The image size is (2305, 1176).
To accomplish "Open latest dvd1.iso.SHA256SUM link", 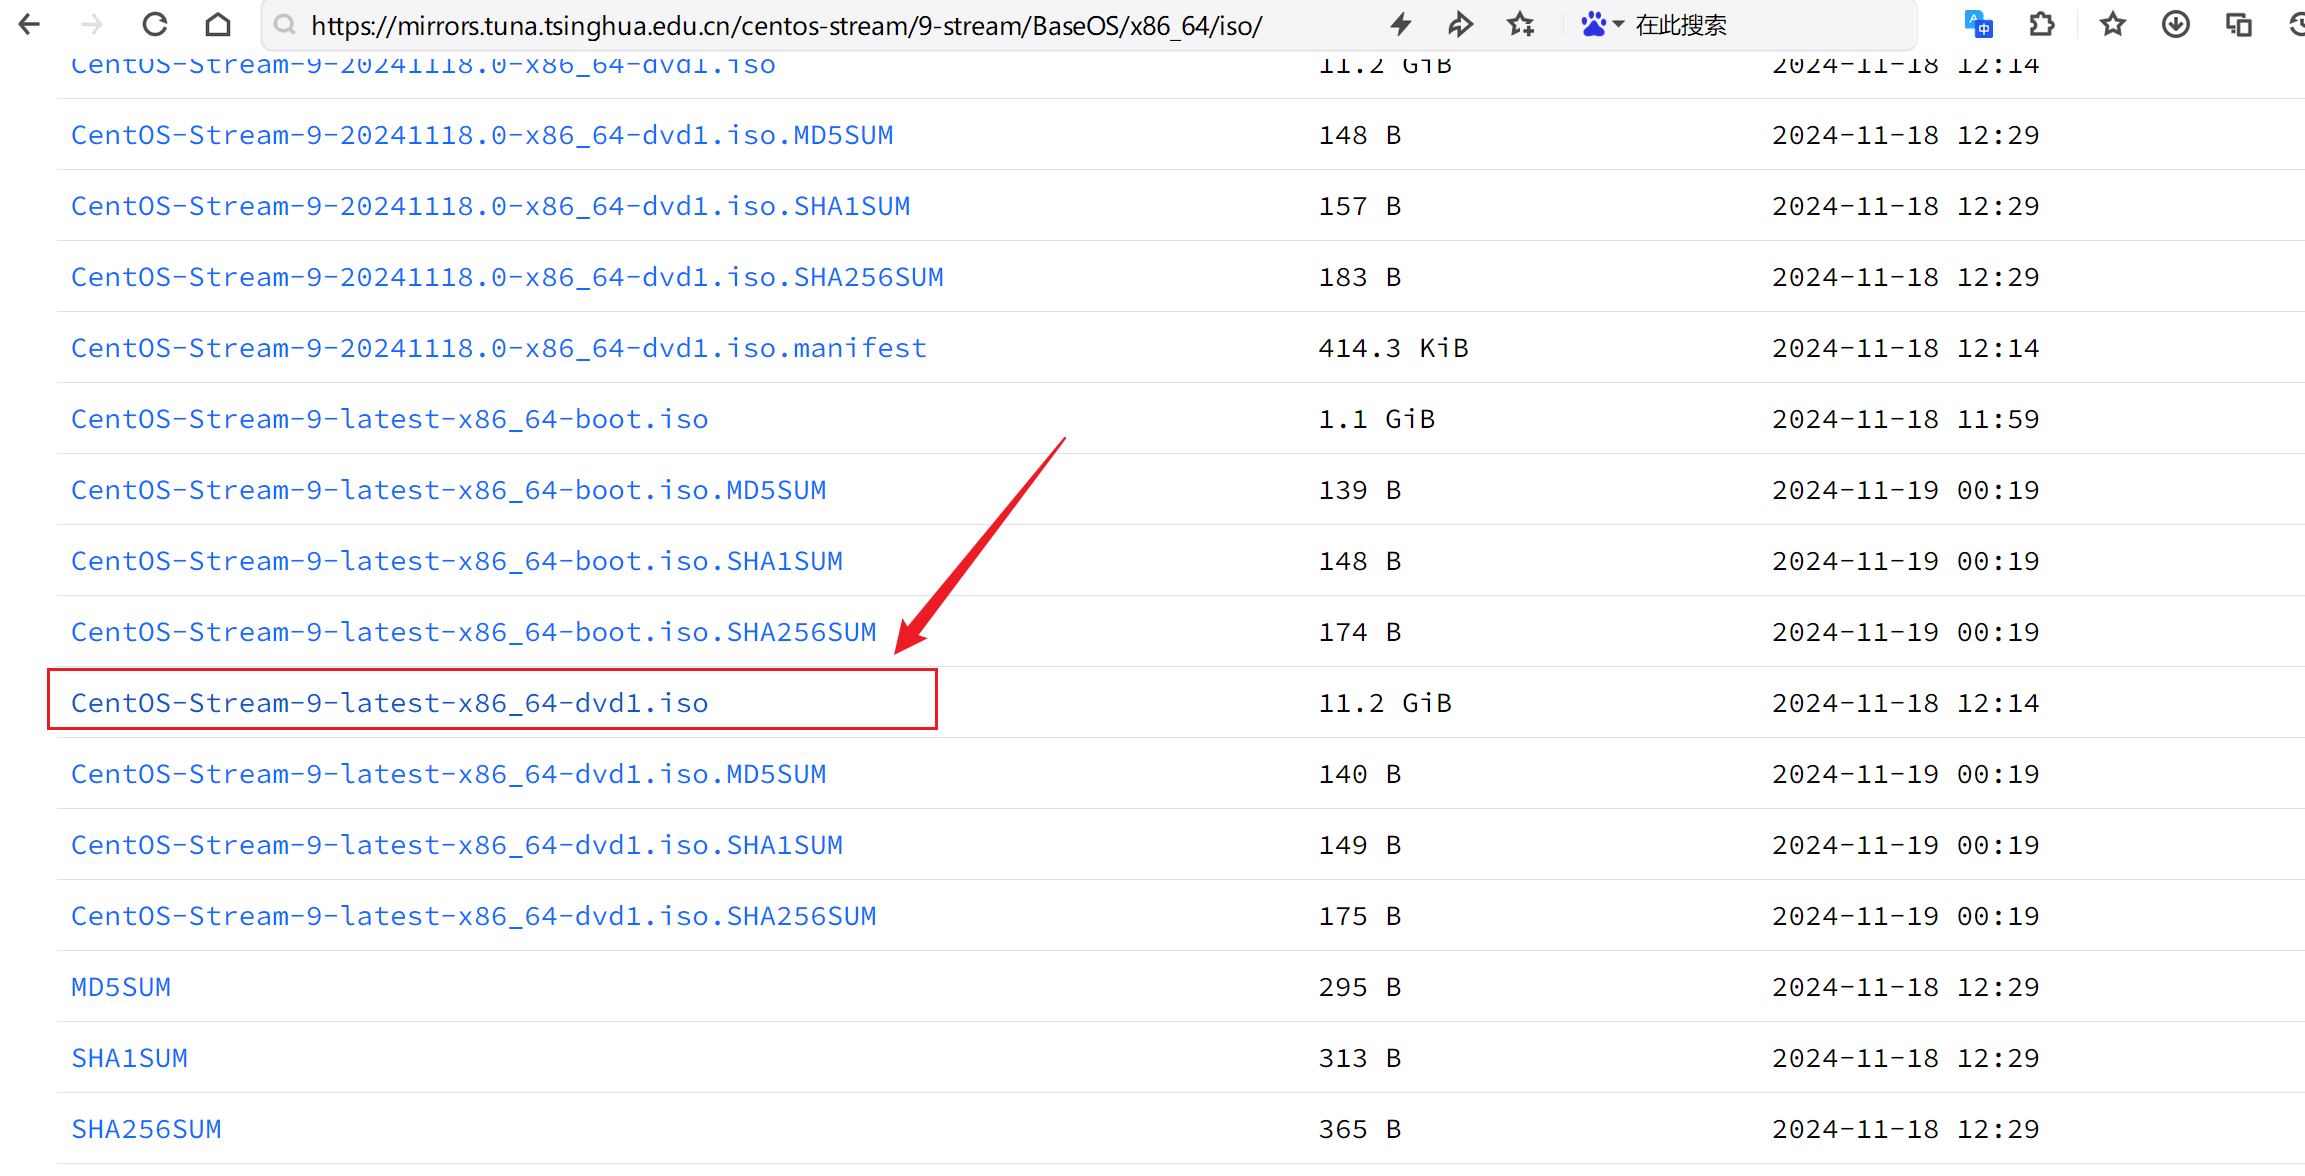I will click(x=473, y=916).
